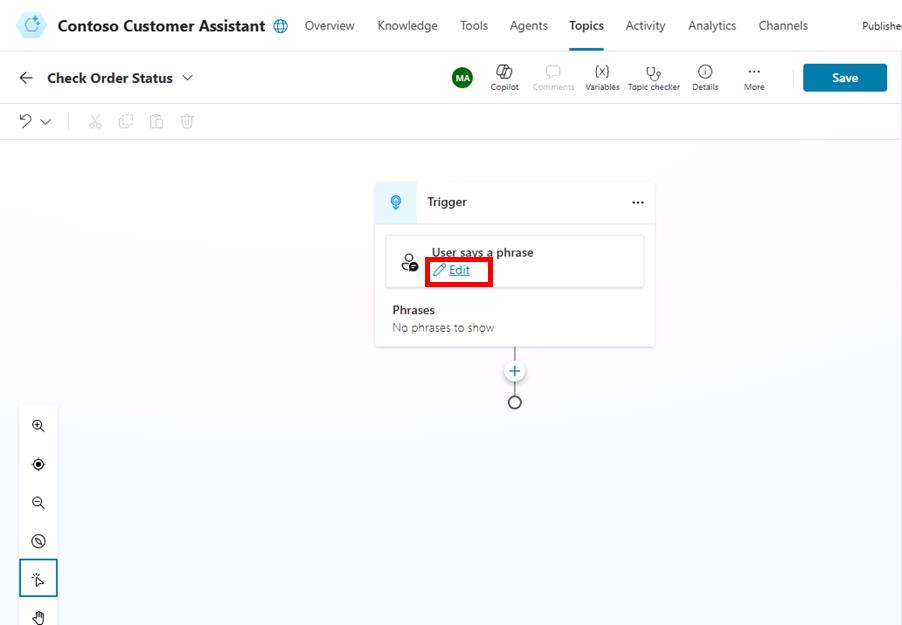The height and width of the screenshot is (625, 902).
Task: Go to the Agents tab
Action: click(x=529, y=26)
